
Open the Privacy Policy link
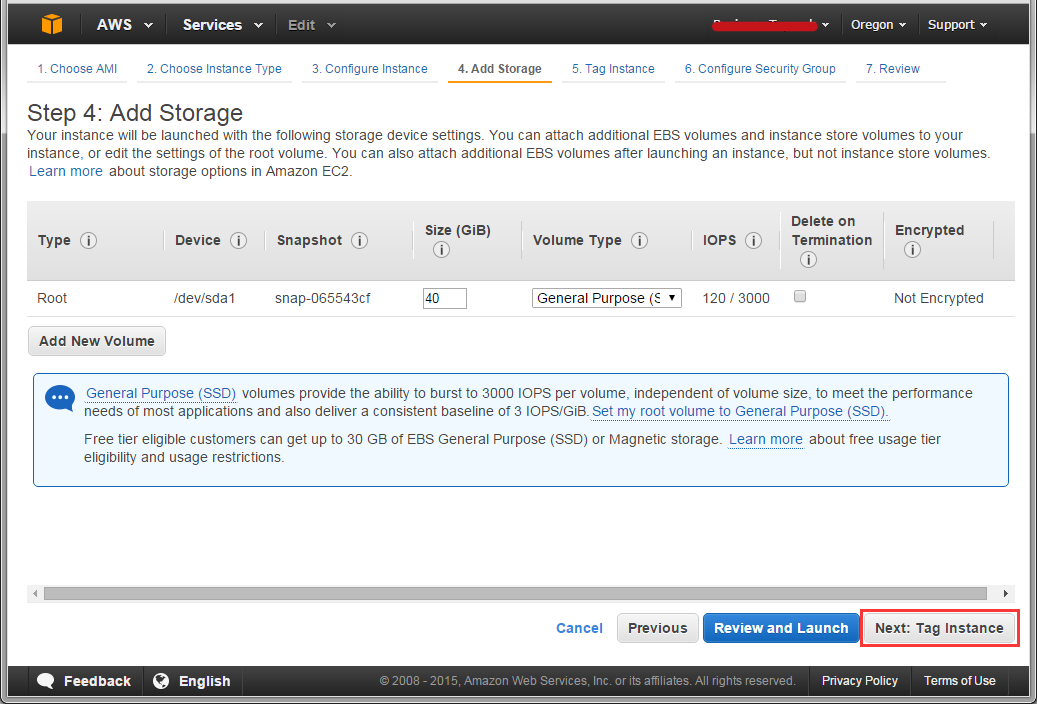pos(860,681)
